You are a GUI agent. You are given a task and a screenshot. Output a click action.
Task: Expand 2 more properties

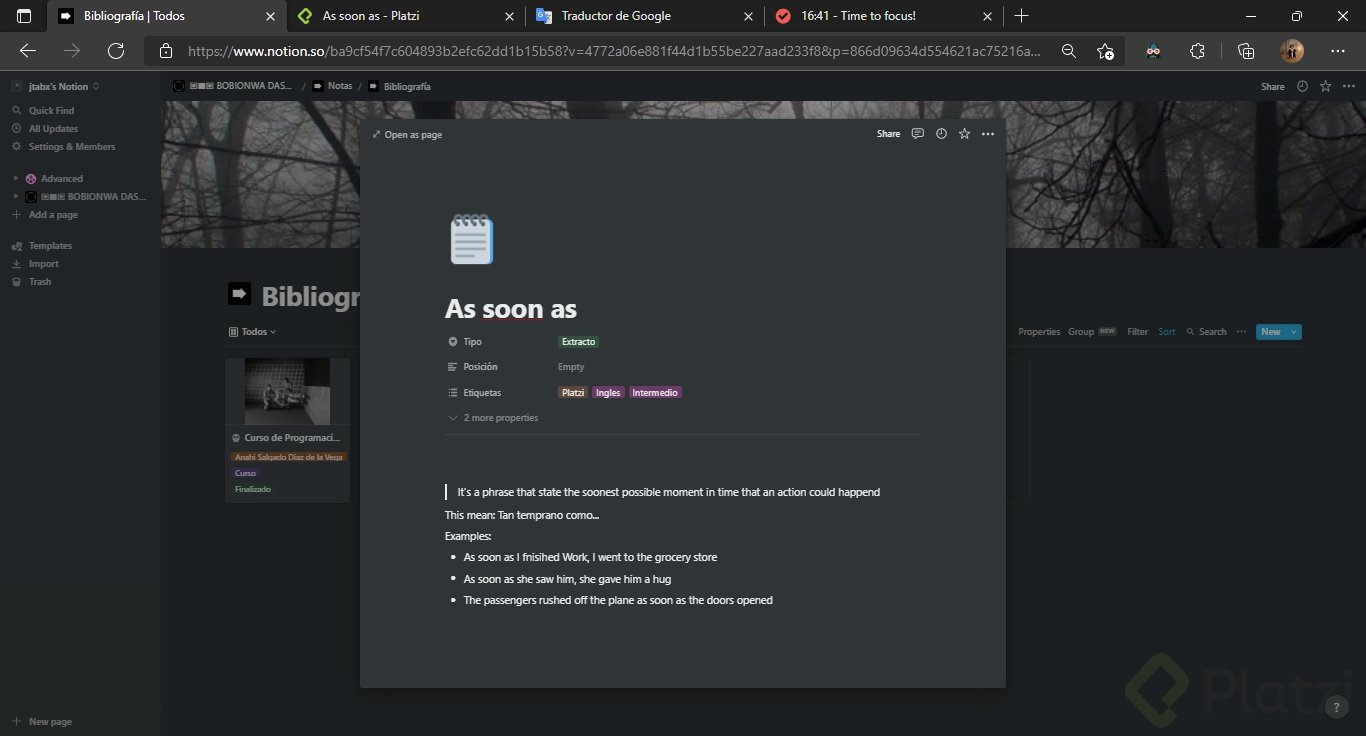pyautogui.click(x=493, y=418)
